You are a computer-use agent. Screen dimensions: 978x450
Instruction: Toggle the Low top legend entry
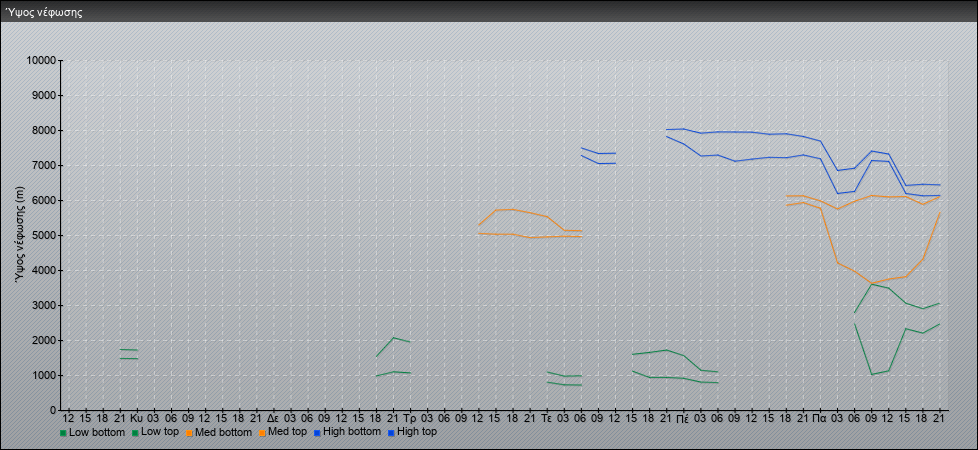(x=155, y=432)
